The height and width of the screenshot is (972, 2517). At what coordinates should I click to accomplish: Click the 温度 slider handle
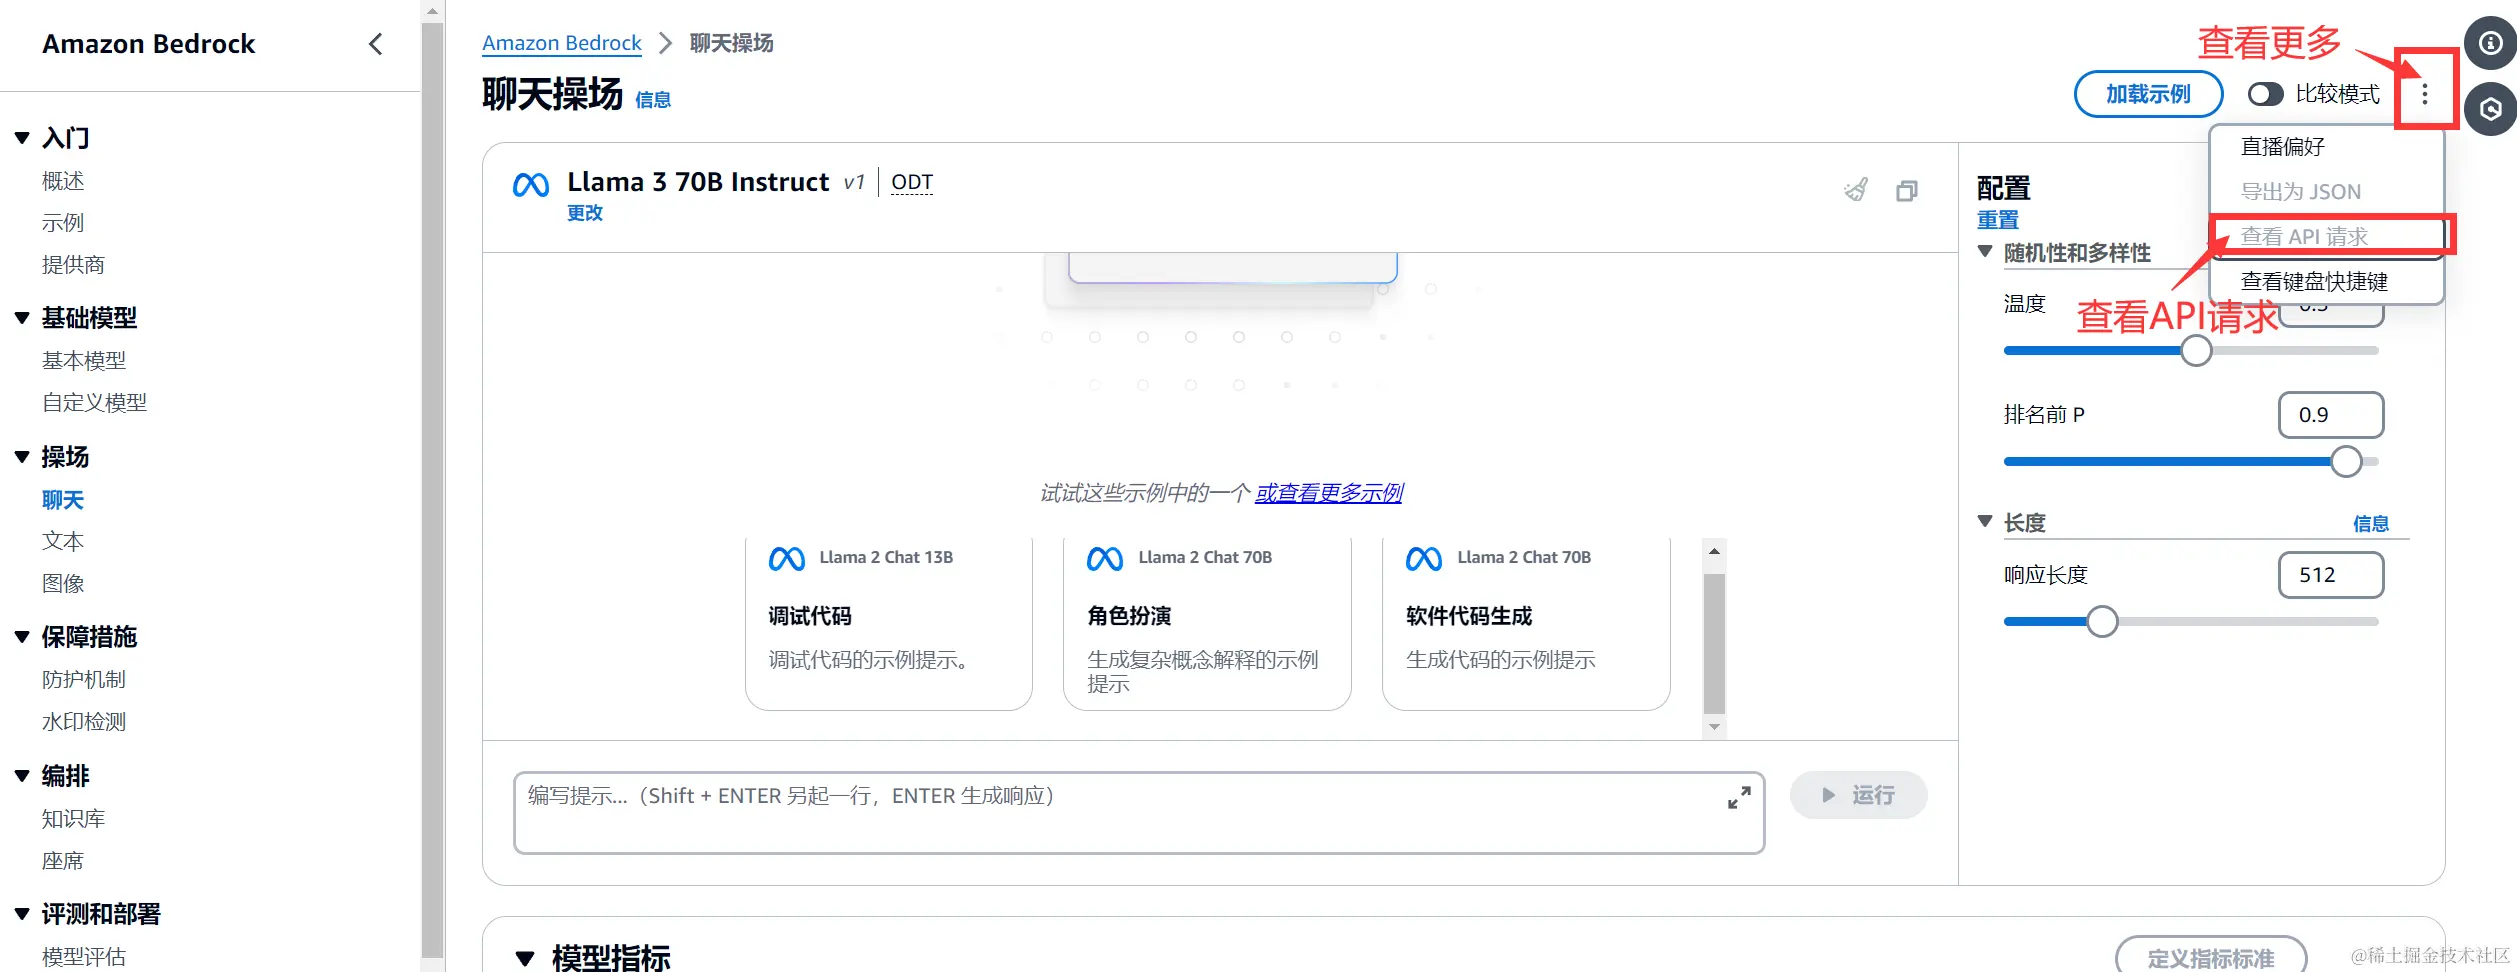tap(2196, 351)
